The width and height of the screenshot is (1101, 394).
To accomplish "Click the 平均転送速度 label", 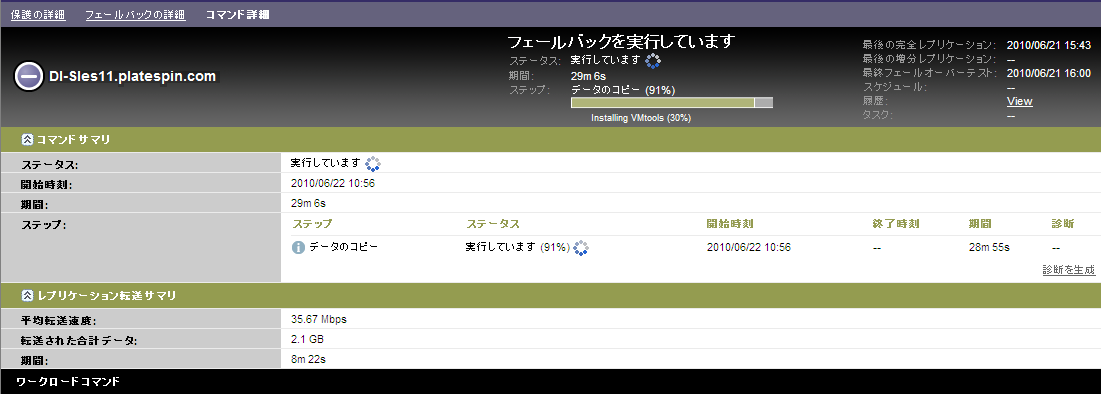I will [58, 320].
